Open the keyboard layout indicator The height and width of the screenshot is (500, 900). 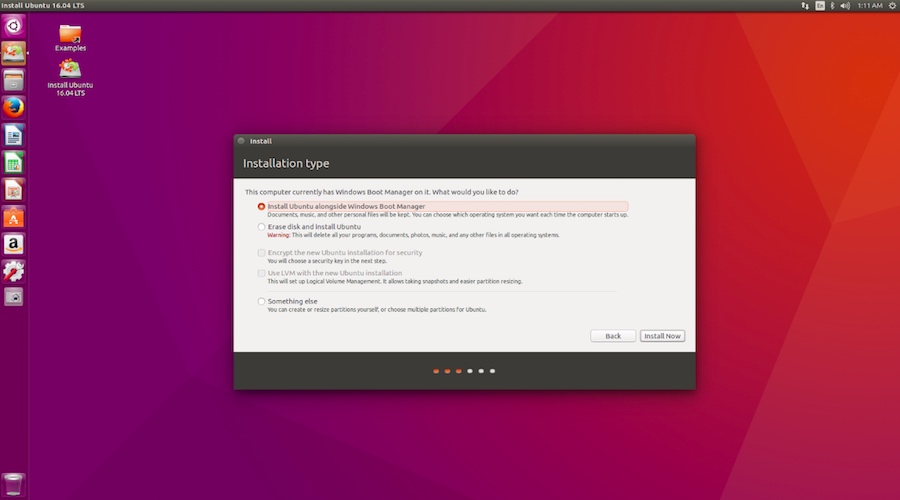click(x=820, y=6)
